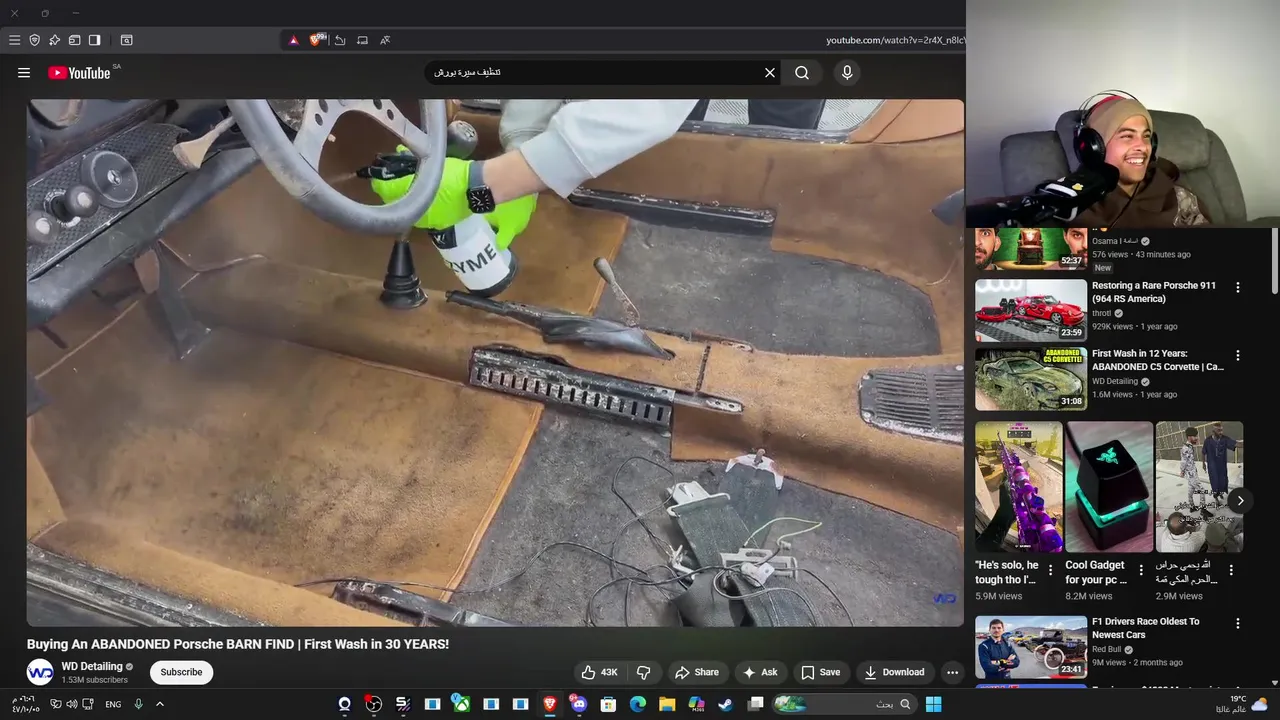Open Discord from the taskbar
Screen dimensions: 1280x720
coord(578,704)
